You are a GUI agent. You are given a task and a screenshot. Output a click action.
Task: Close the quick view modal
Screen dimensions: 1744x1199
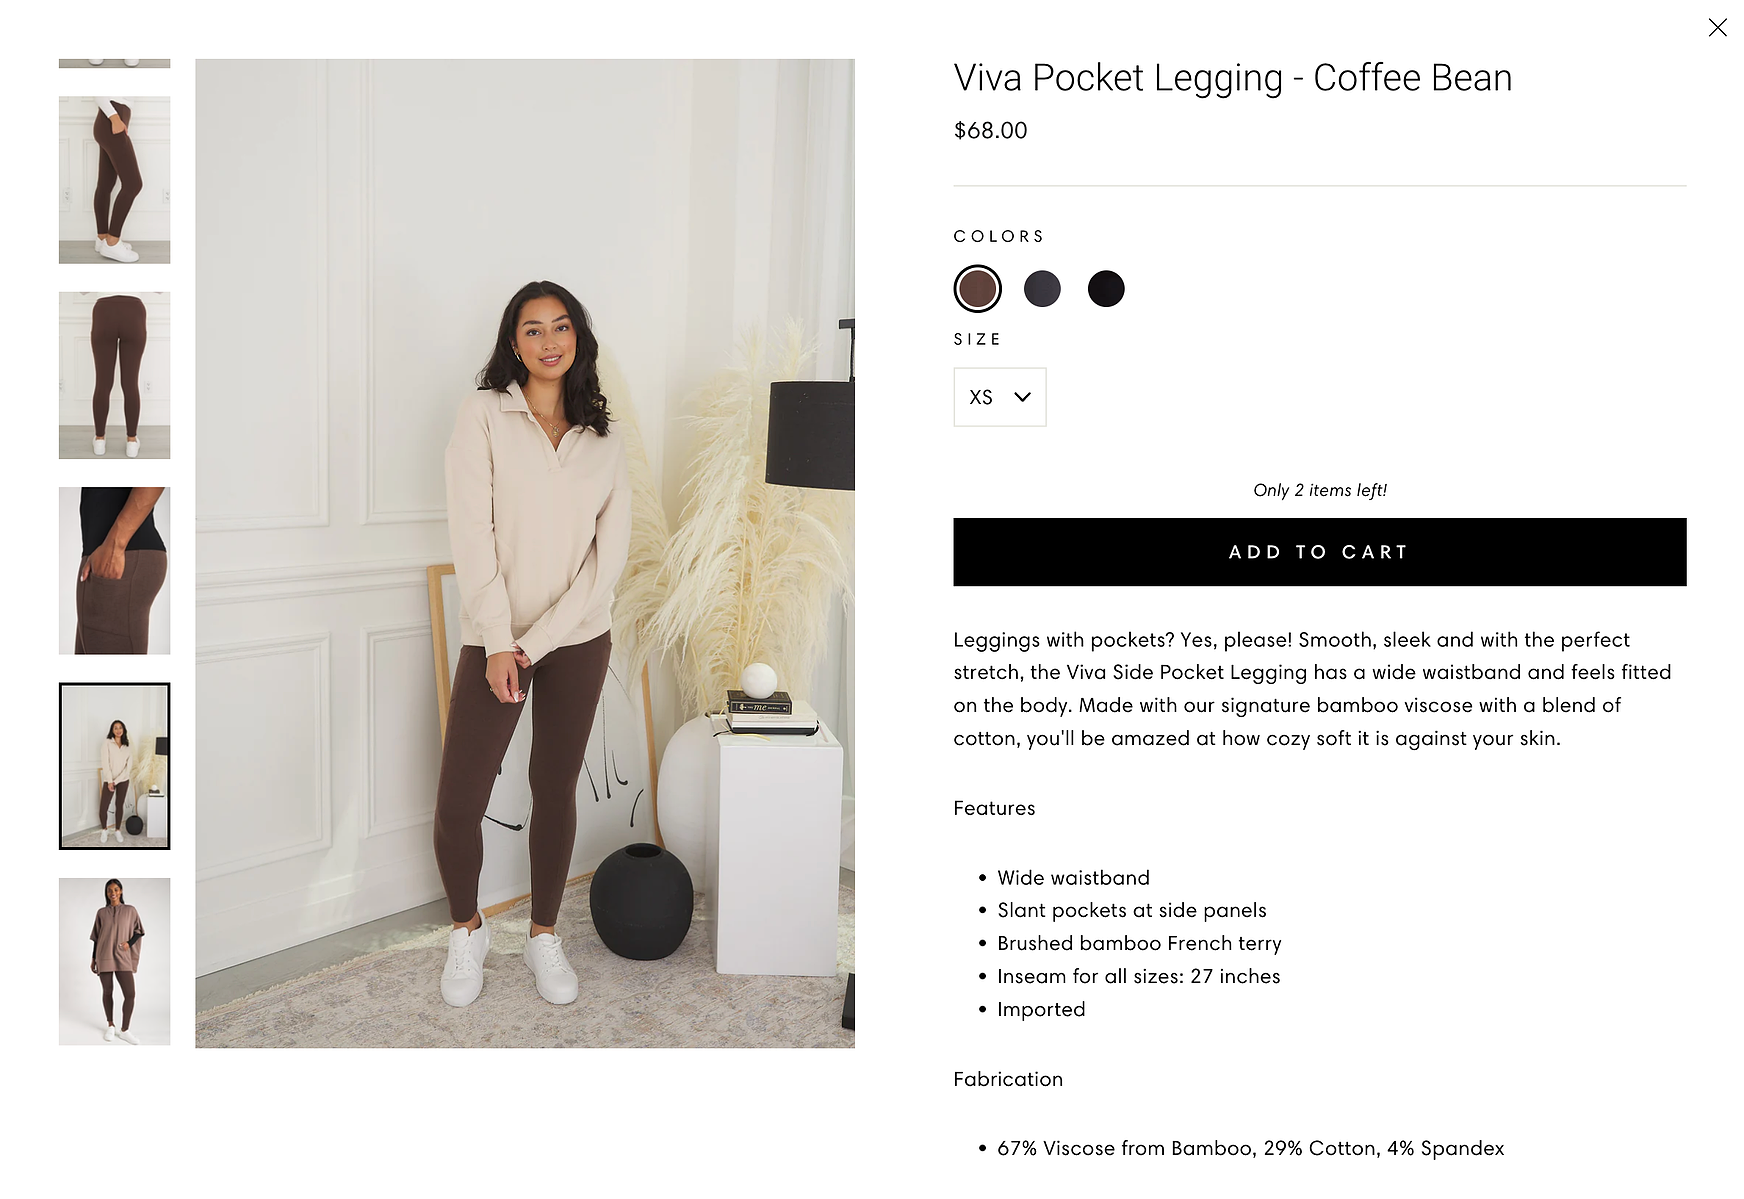click(1717, 28)
